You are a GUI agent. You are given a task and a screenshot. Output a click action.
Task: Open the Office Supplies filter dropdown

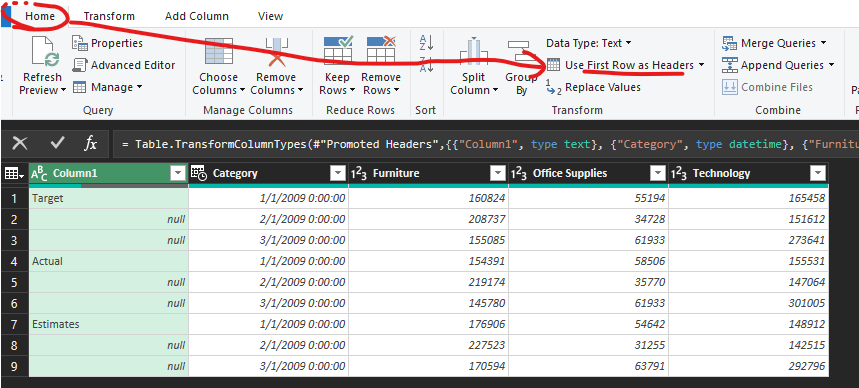[x=657, y=174]
